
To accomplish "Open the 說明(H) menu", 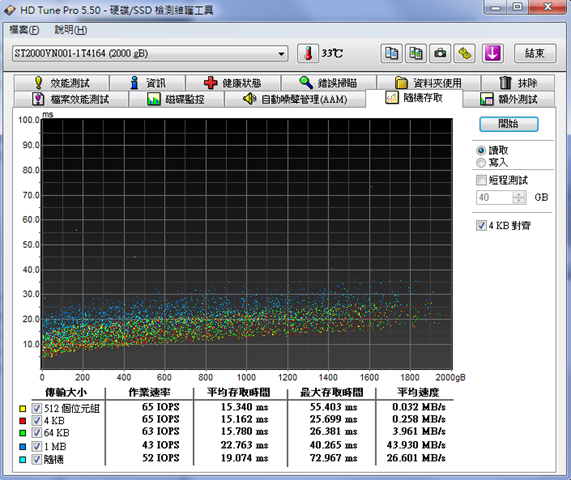I will coord(71,30).
